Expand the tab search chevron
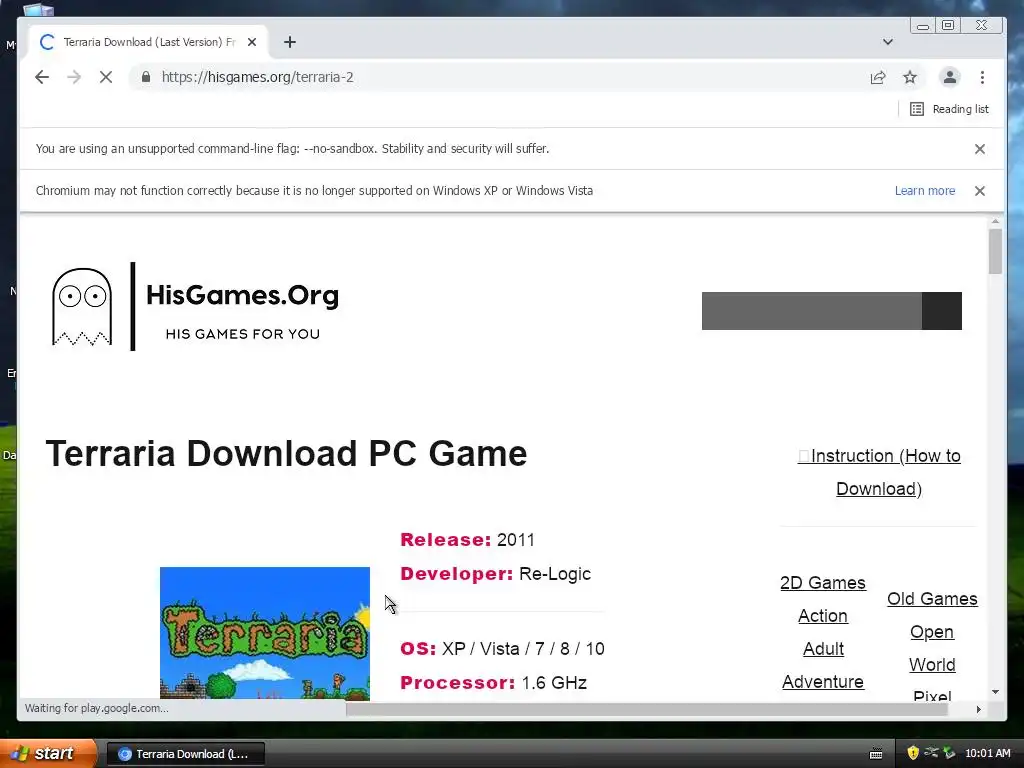Viewport: 1024px width, 768px height. coord(888,42)
